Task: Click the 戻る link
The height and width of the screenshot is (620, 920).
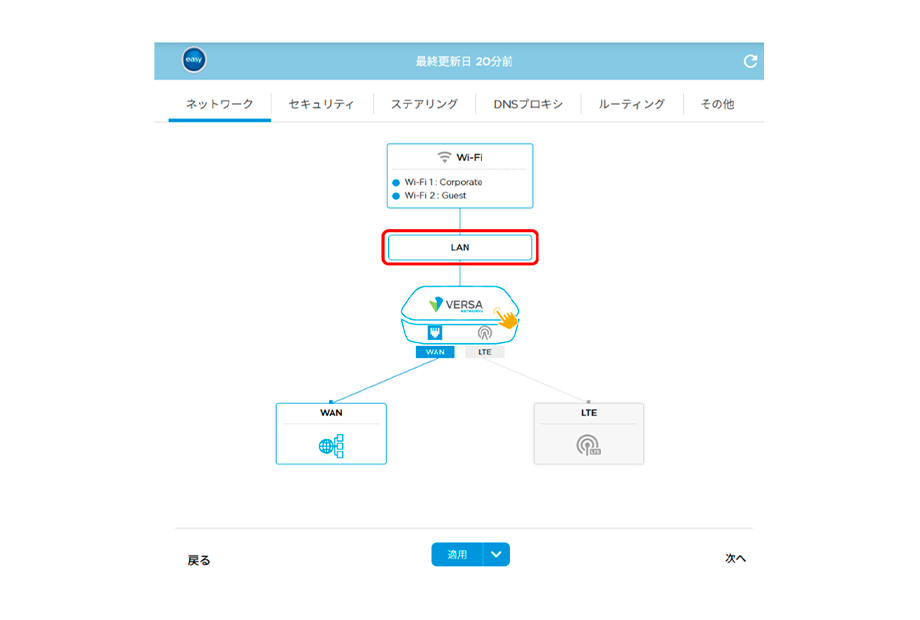Action: (x=199, y=560)
